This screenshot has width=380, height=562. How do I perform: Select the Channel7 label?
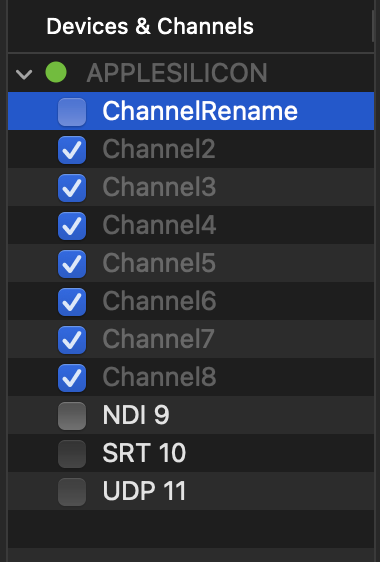pyautogui.click(x=158, y=339)
